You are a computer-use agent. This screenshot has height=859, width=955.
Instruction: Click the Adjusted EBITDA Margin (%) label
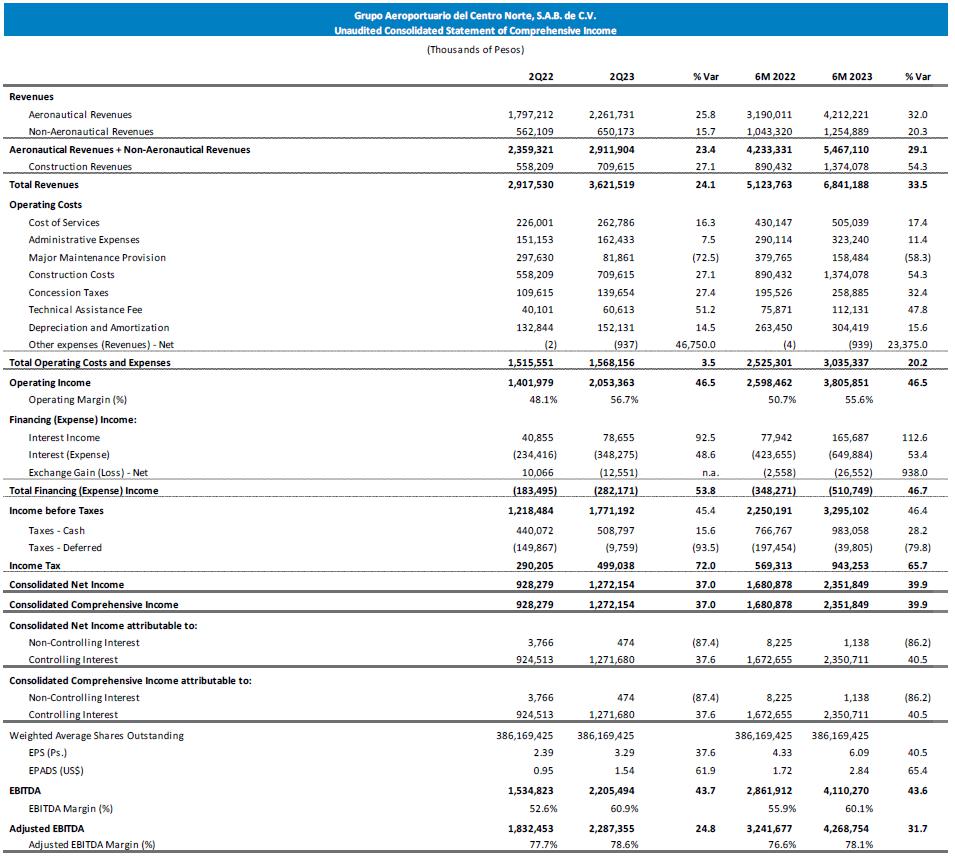(92, 845)
